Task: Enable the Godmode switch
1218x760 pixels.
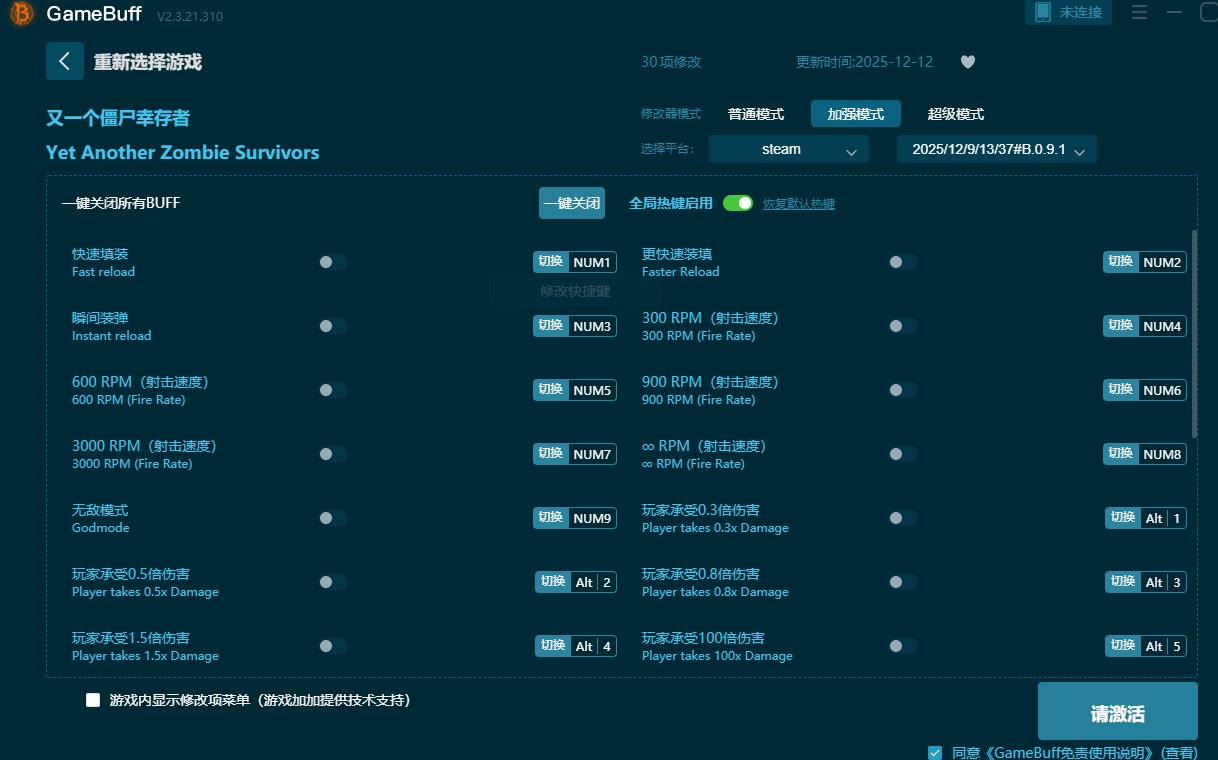Action: (333, 518)
